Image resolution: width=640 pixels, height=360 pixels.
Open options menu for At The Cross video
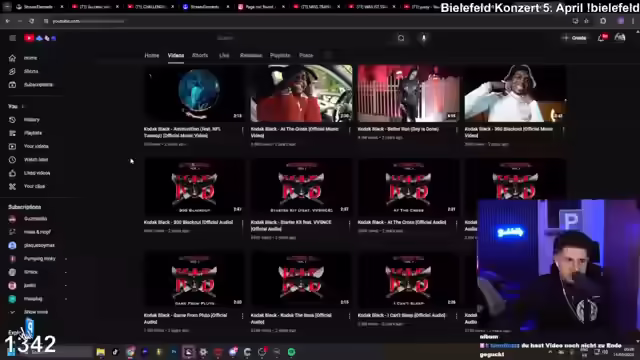(x=349, y=130)
